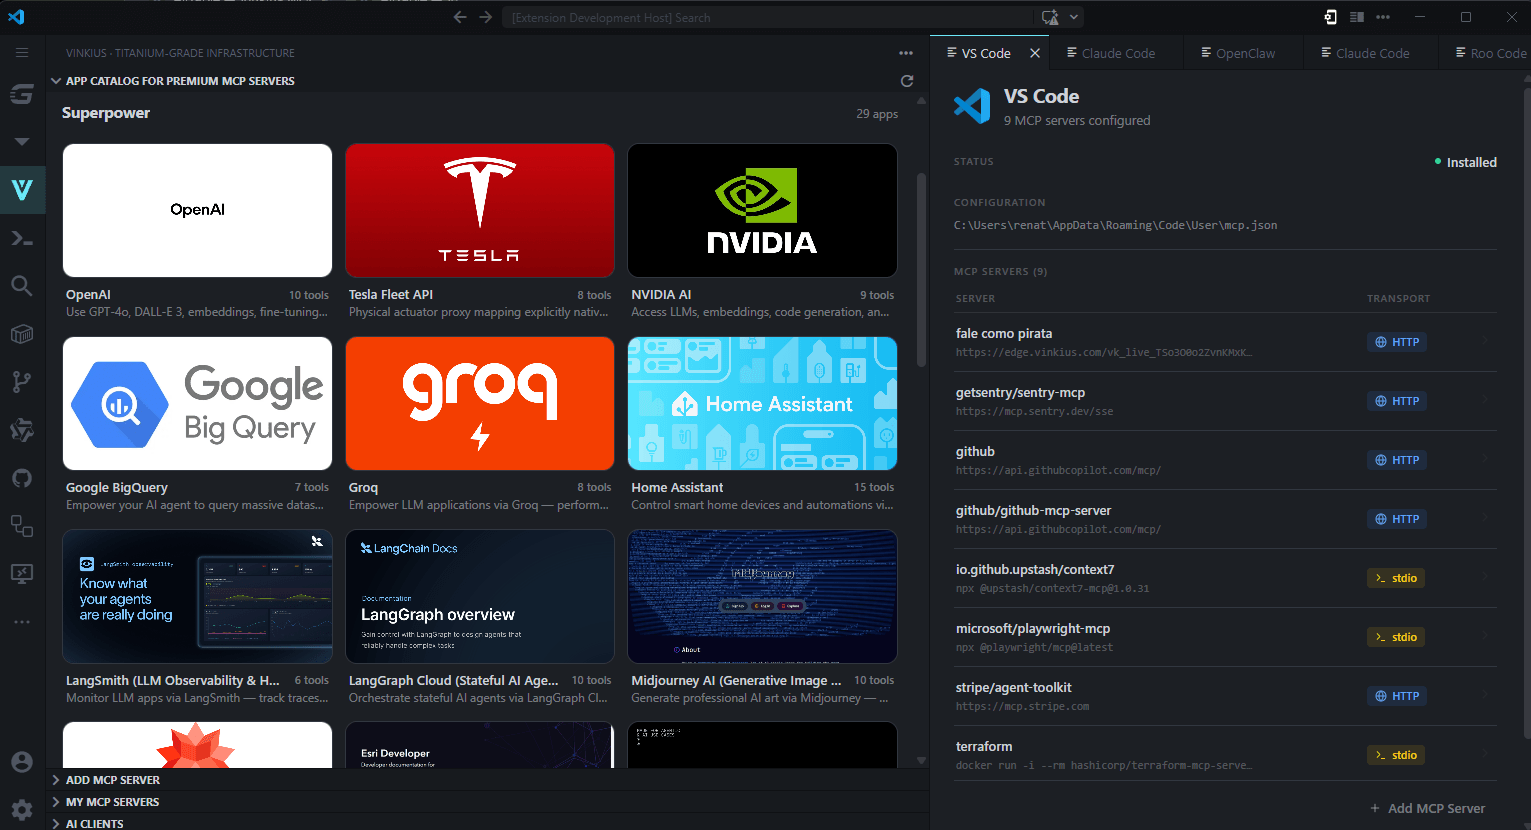Screen dimensions: 1531x830
Task: Open the Source Control branch icon
Action: pos(22,382)
